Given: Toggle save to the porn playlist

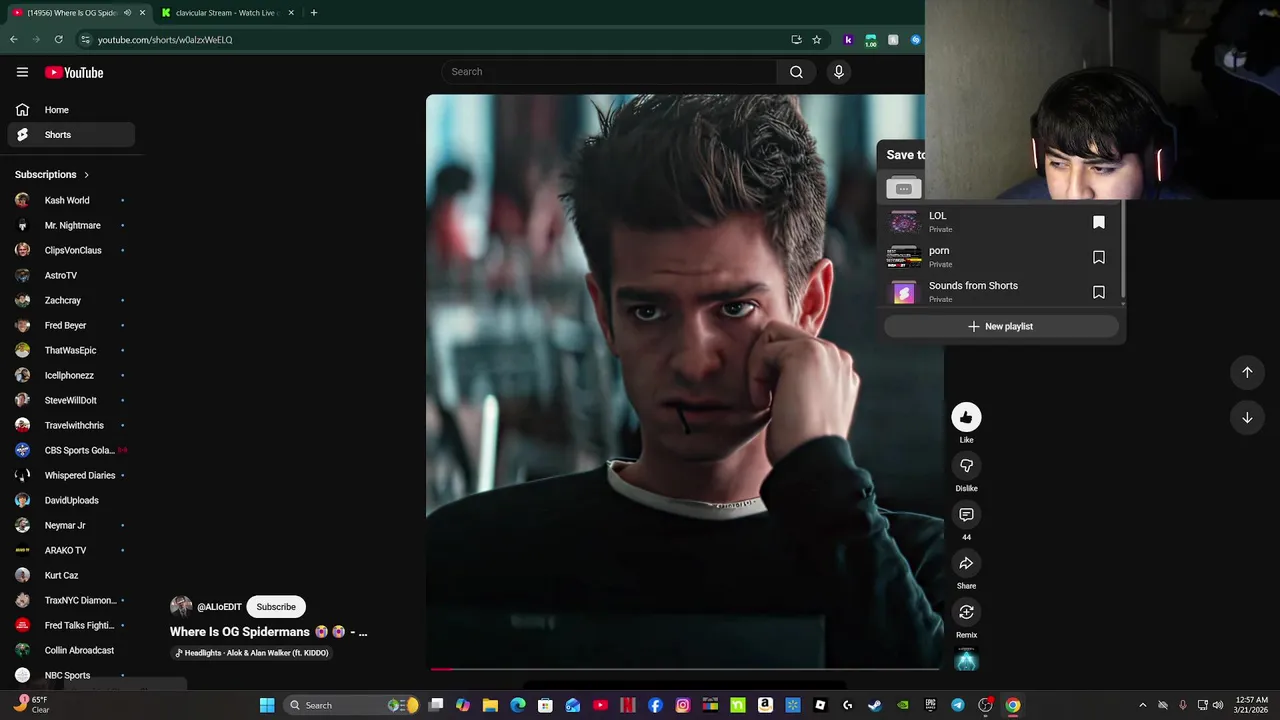Looking at the screenshot, I should [1099, 257].
